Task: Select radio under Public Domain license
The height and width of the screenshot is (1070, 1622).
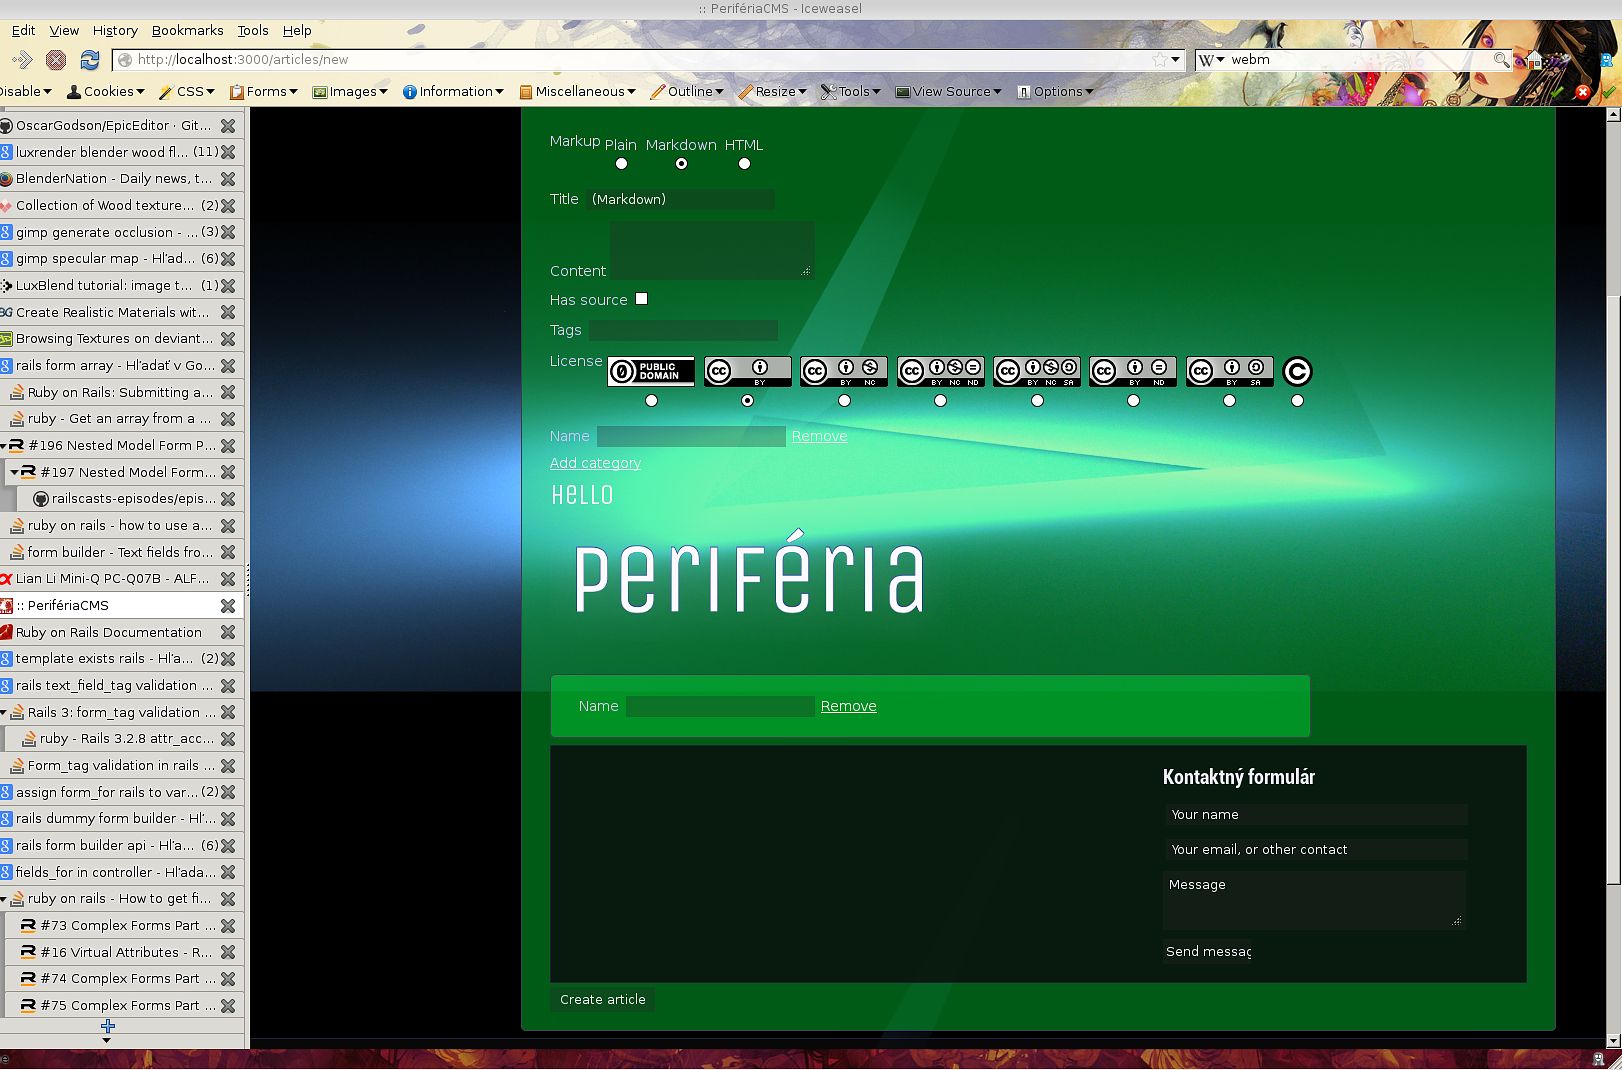Action: (x=652, y=401)
